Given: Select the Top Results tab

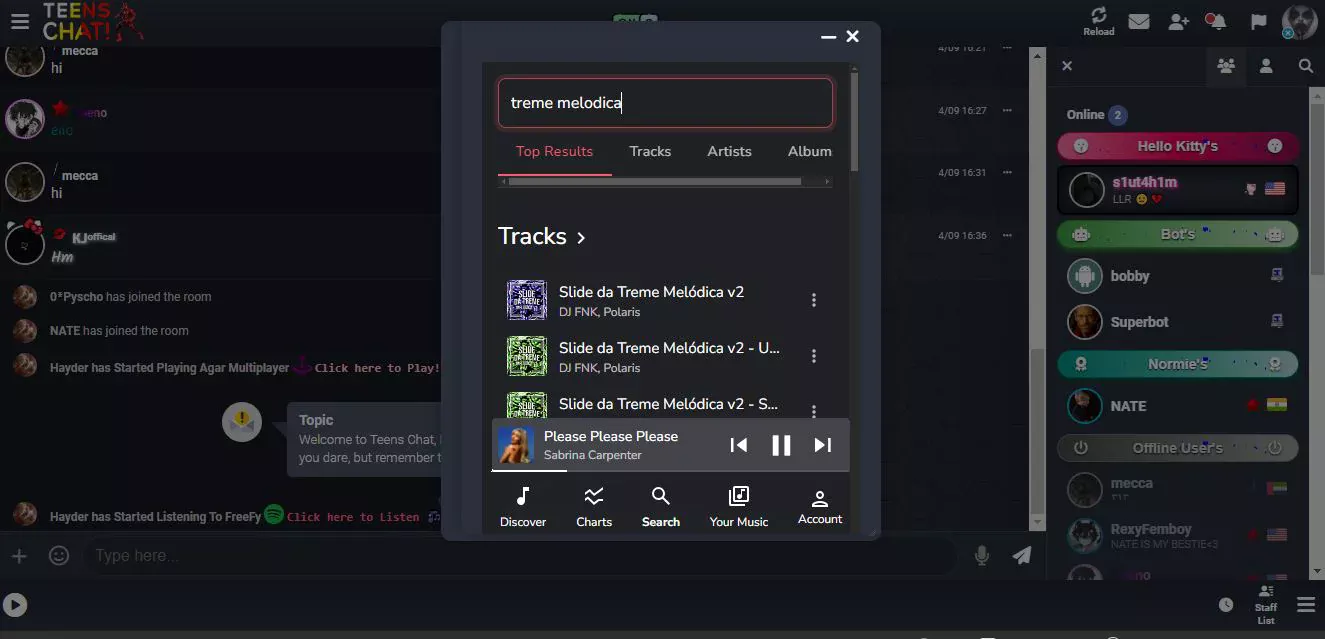Looking at the screenshot, I should click(555, 152).
